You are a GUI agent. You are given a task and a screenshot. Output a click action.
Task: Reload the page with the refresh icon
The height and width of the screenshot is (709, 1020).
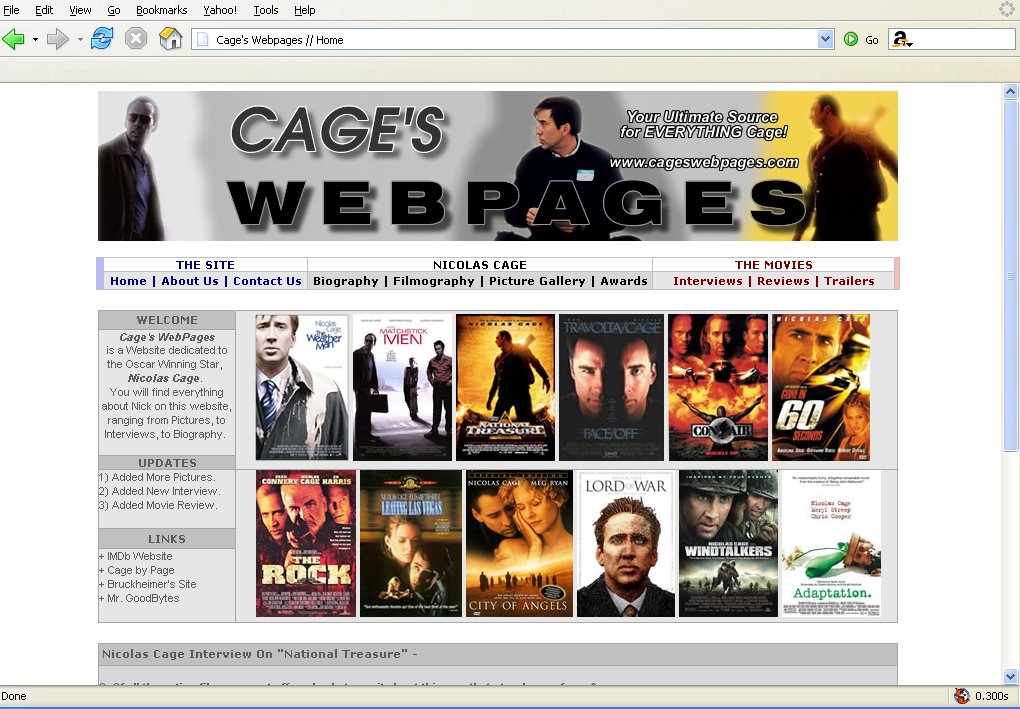[101, 39]
